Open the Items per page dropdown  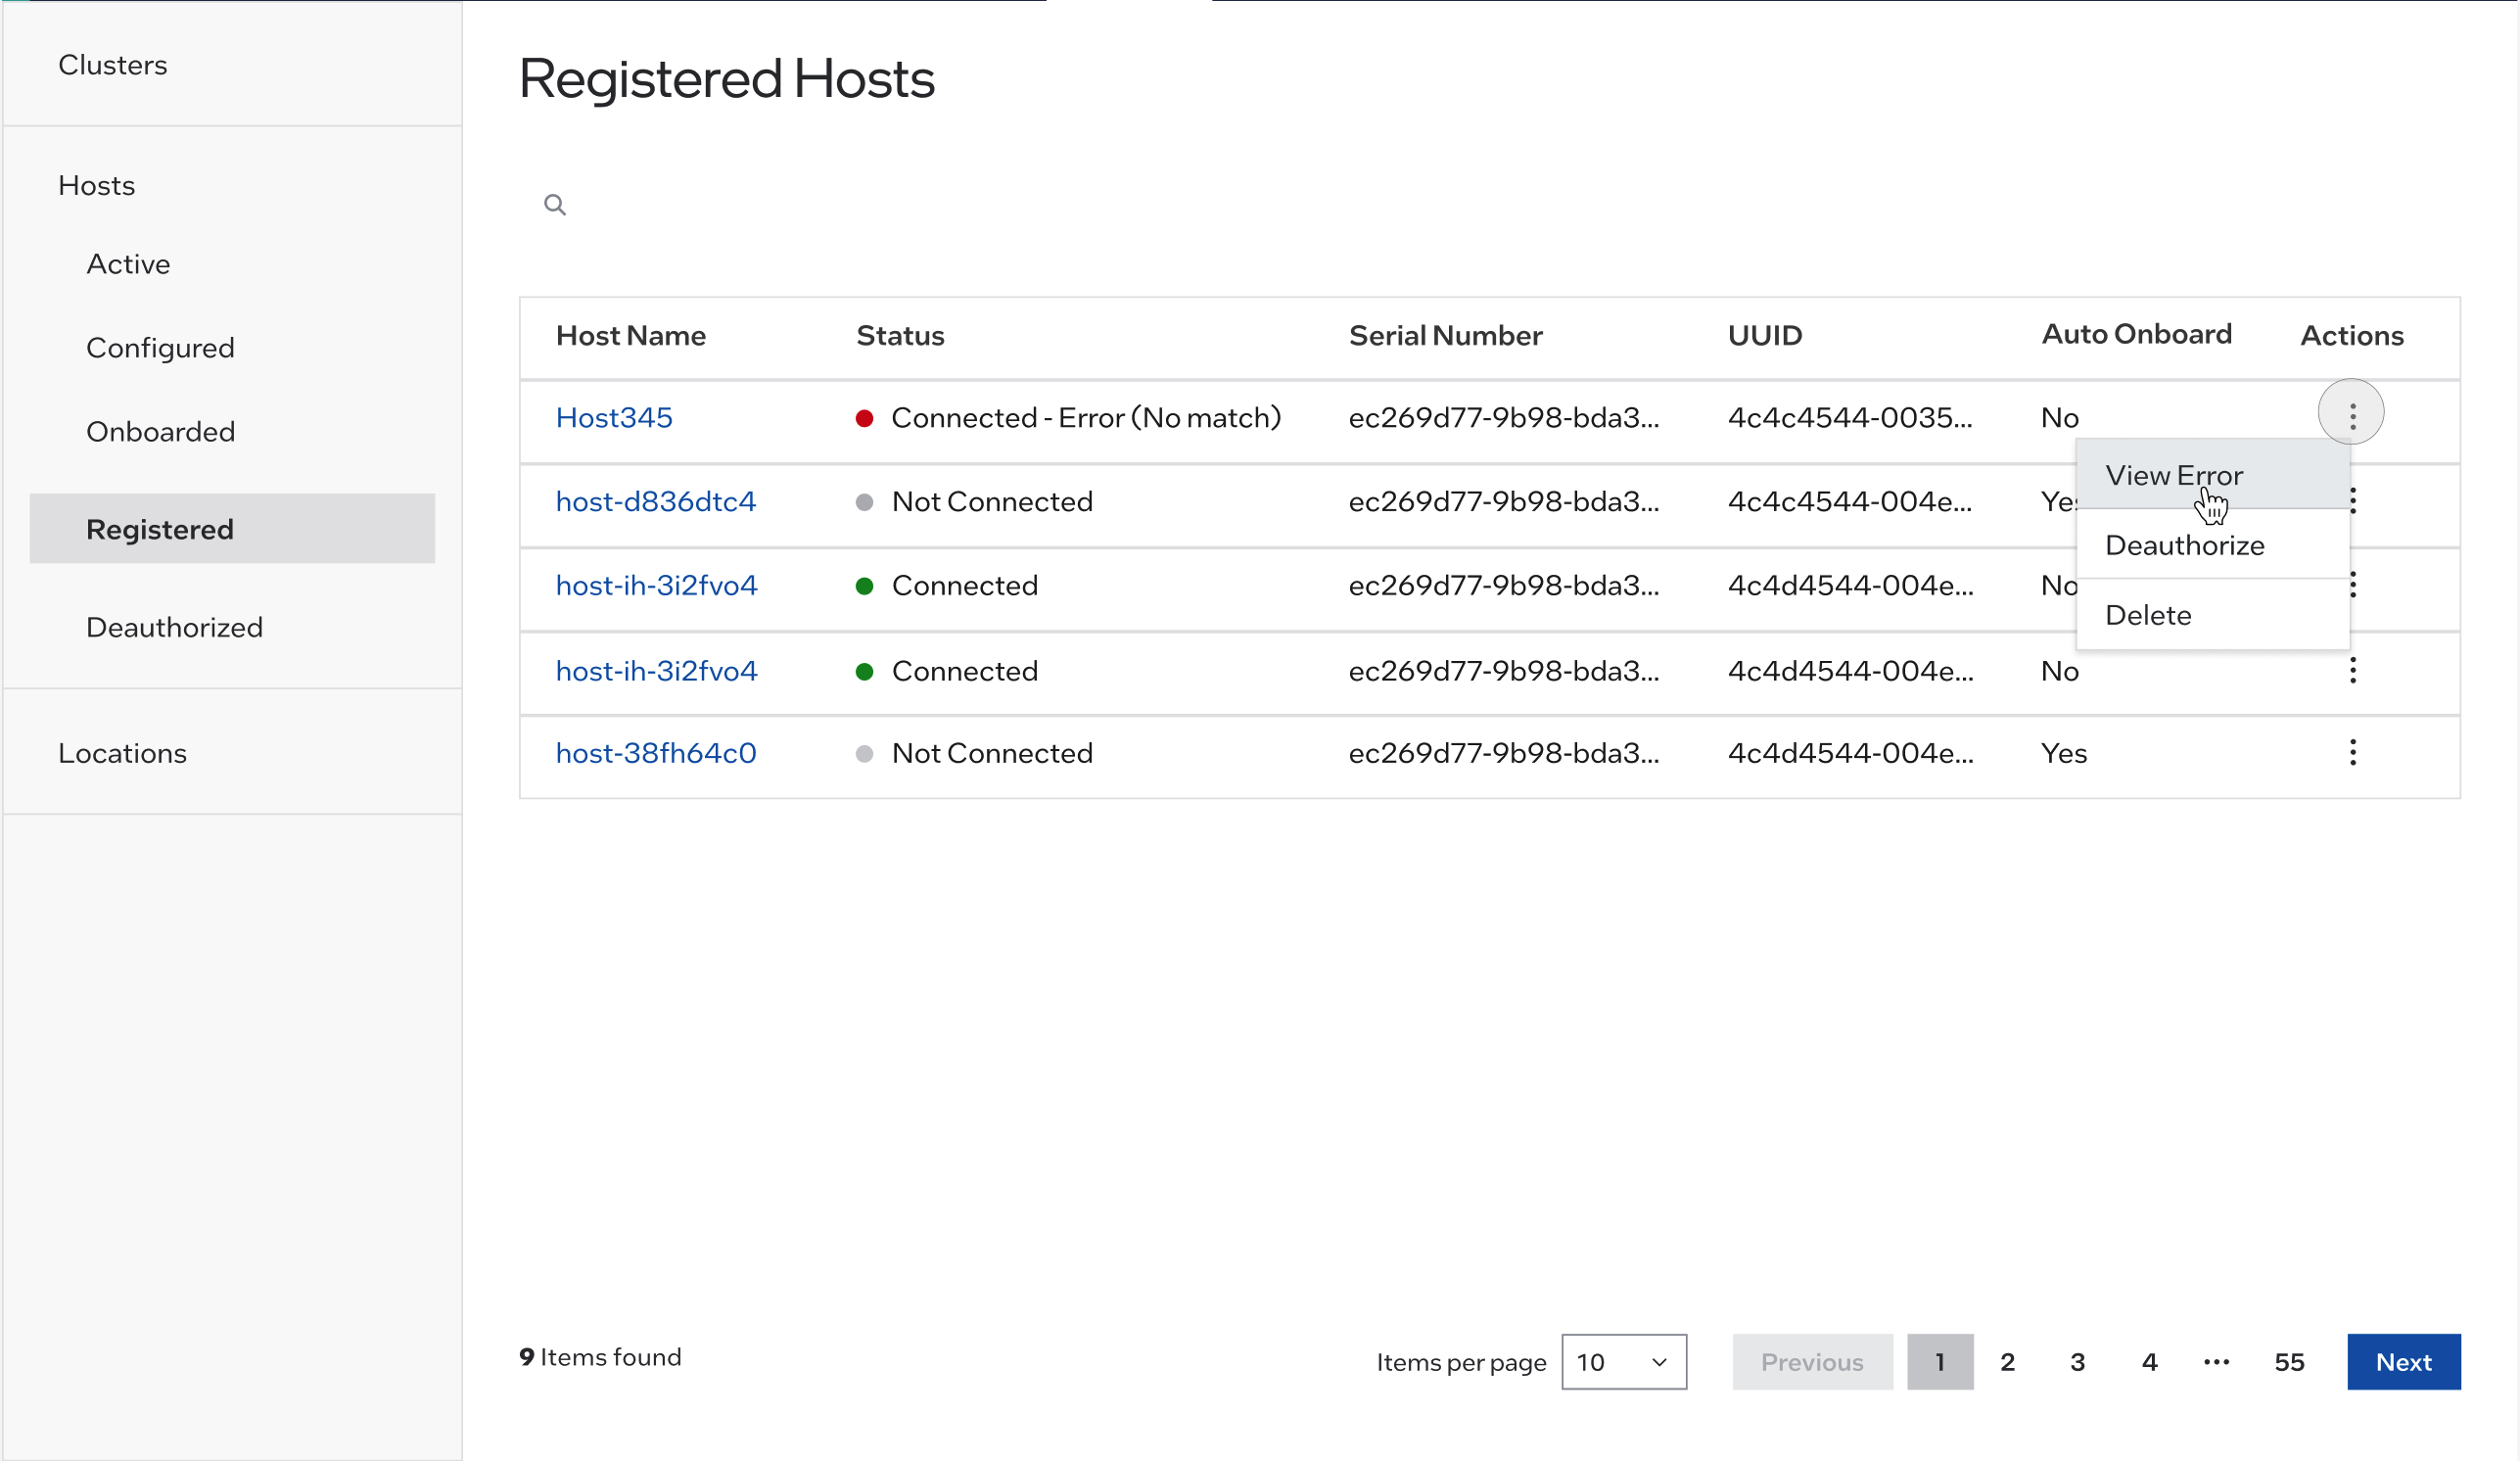tap(1623, 1361)
